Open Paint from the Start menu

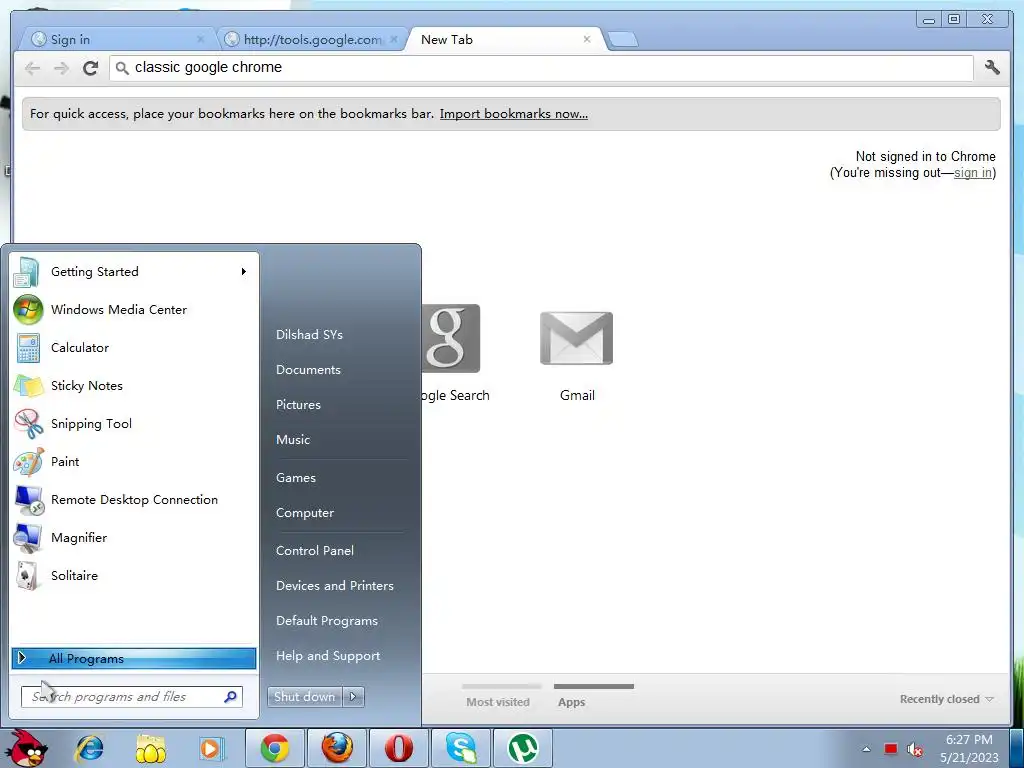134,461
